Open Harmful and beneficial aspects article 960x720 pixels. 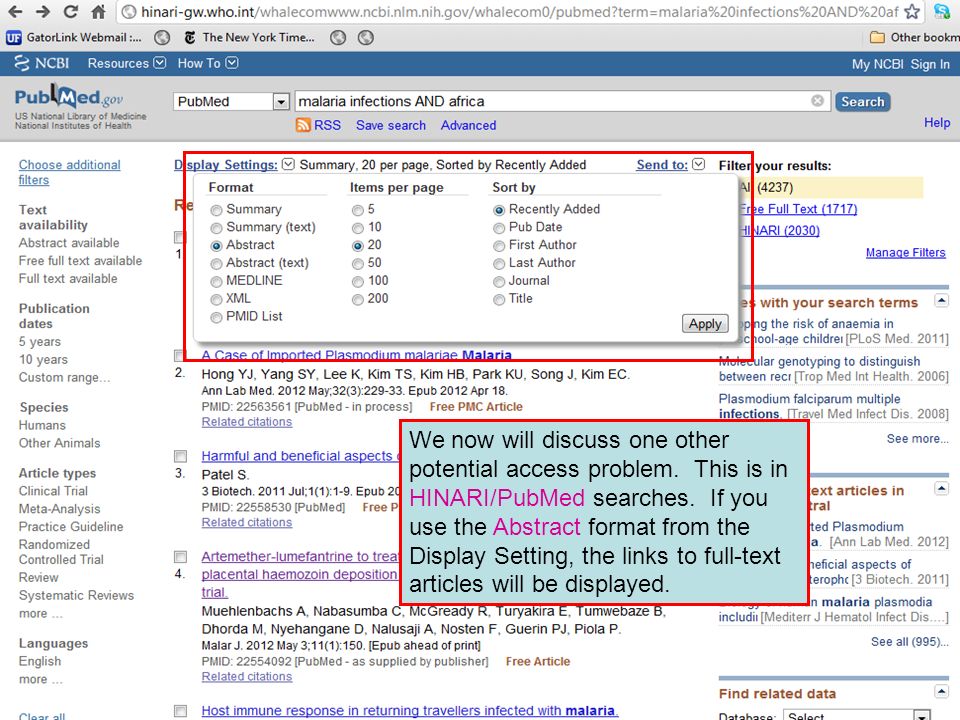[300, 456]
